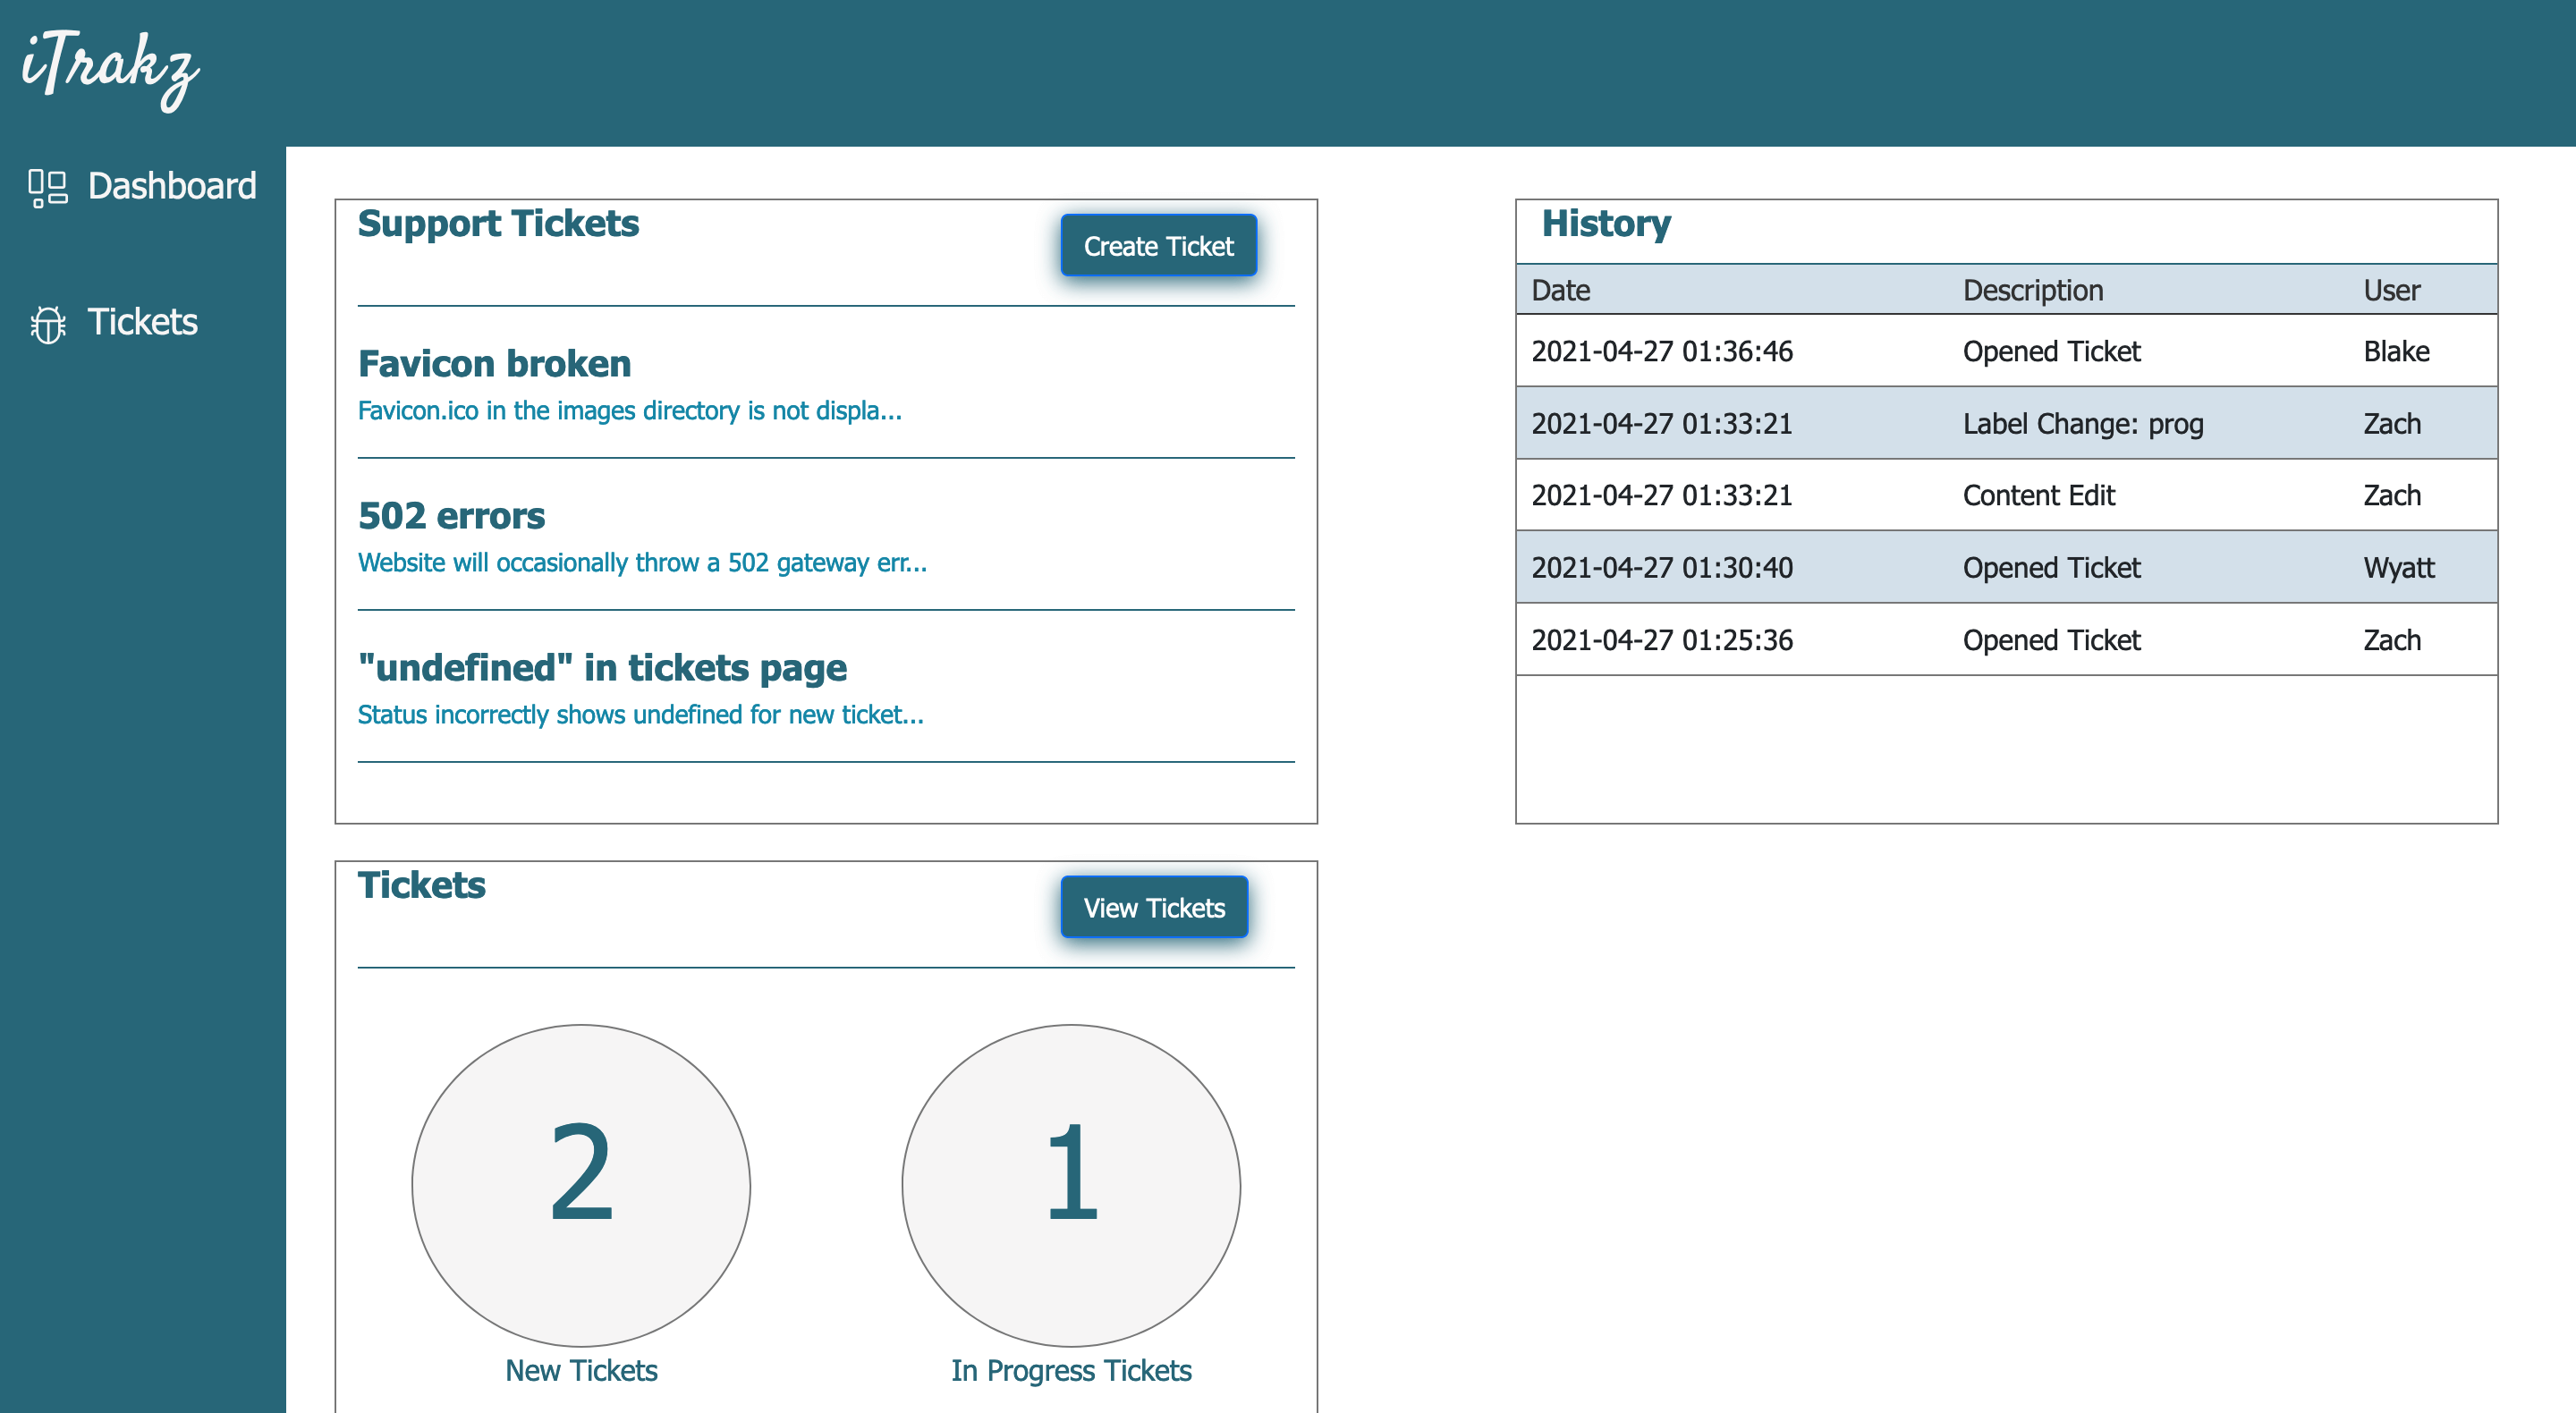Select Opened Ticket entry at 01:25:36
Viewport: 2576px width, 1413px height.
2051,640
